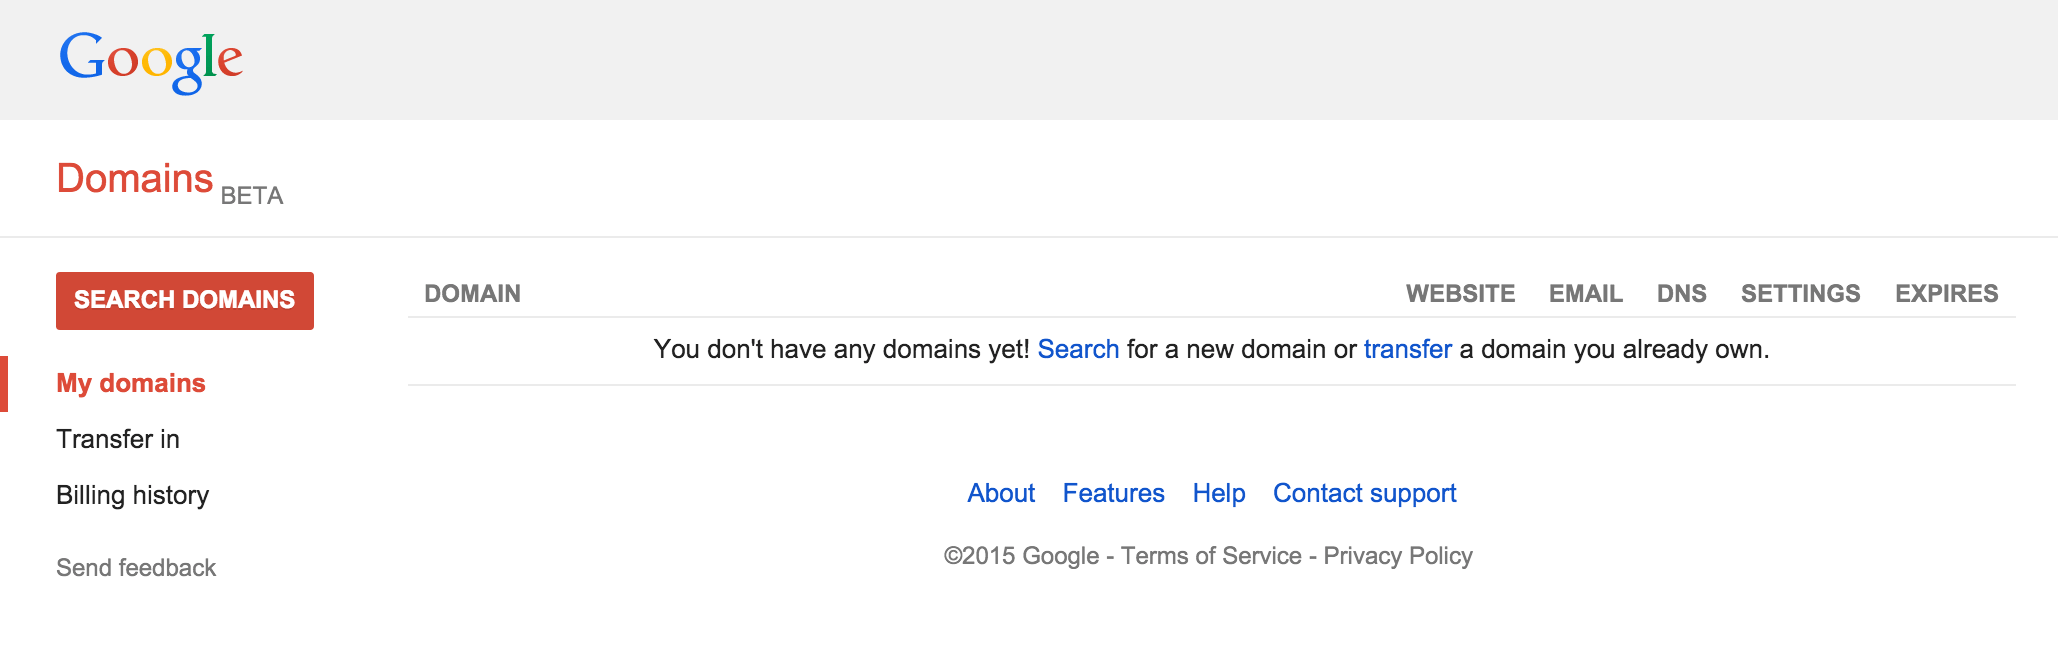This screenshot has width=2058, height=648.
Task: Click the DOMAIN column header
Action: tap(472, 294)
